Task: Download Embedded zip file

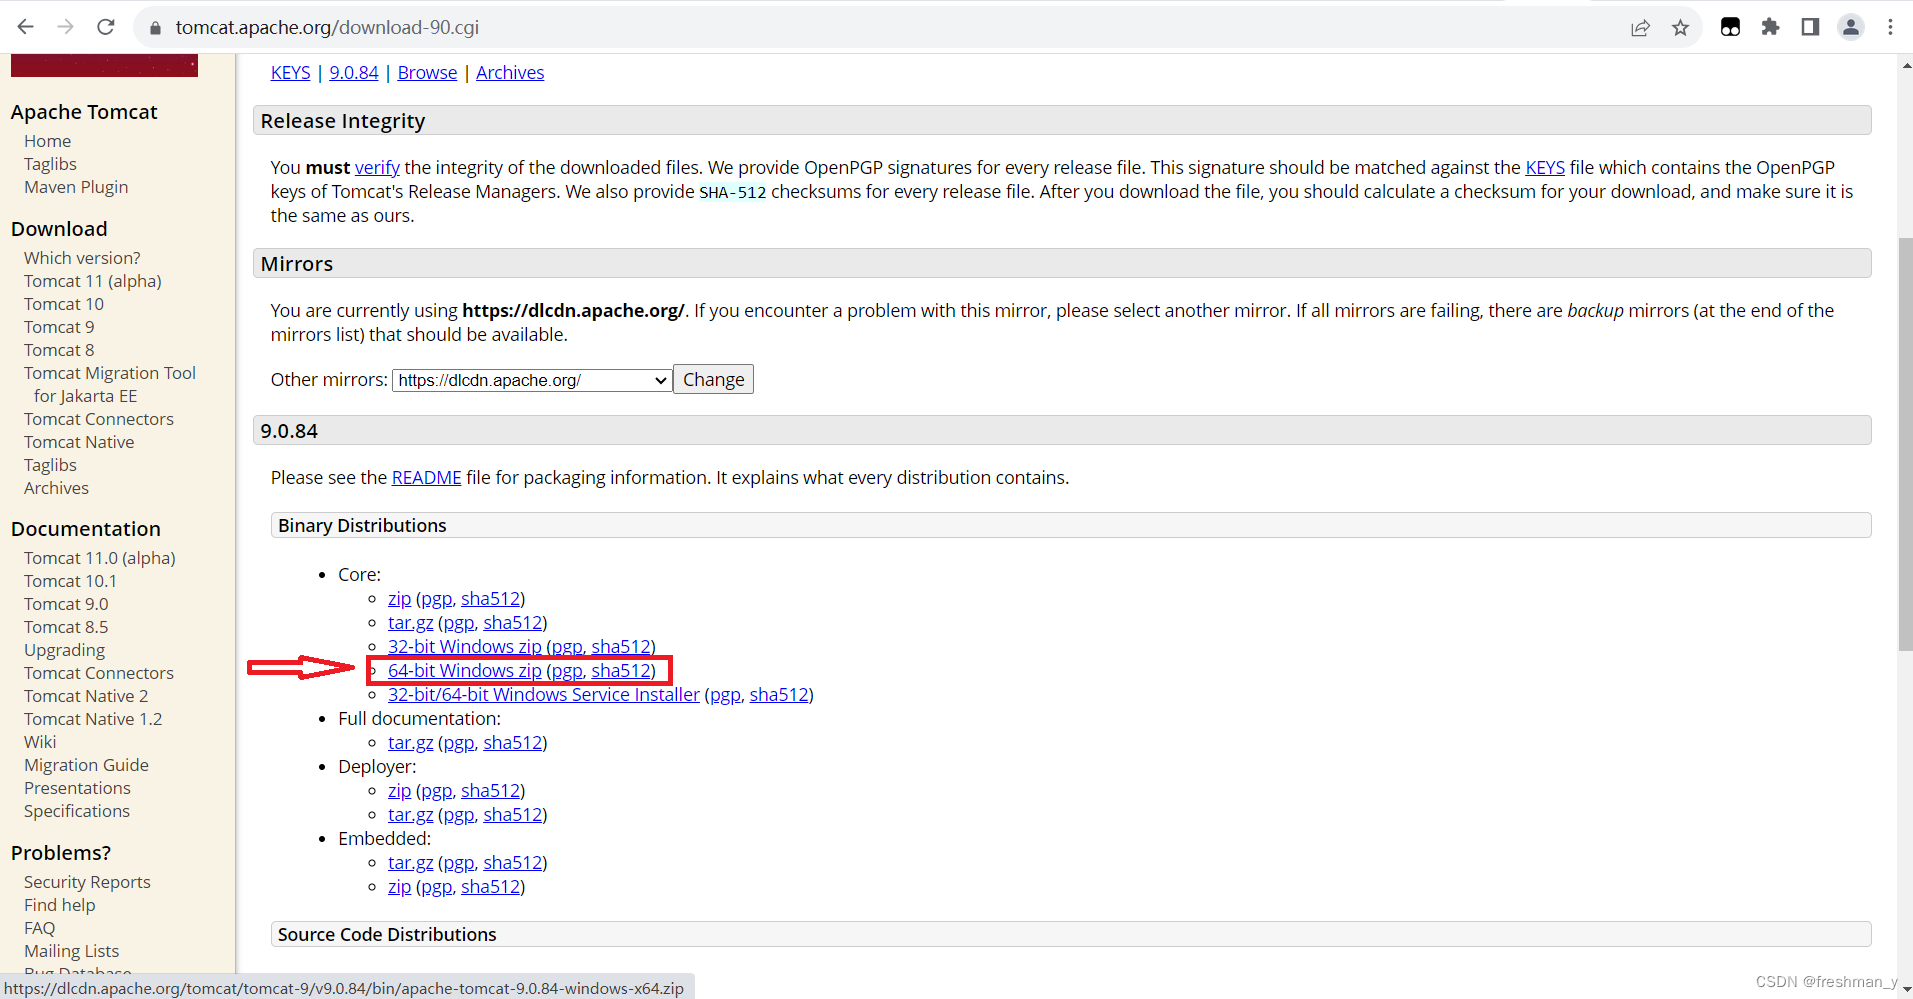Action: pyautogui.click(x=399, y=886)
